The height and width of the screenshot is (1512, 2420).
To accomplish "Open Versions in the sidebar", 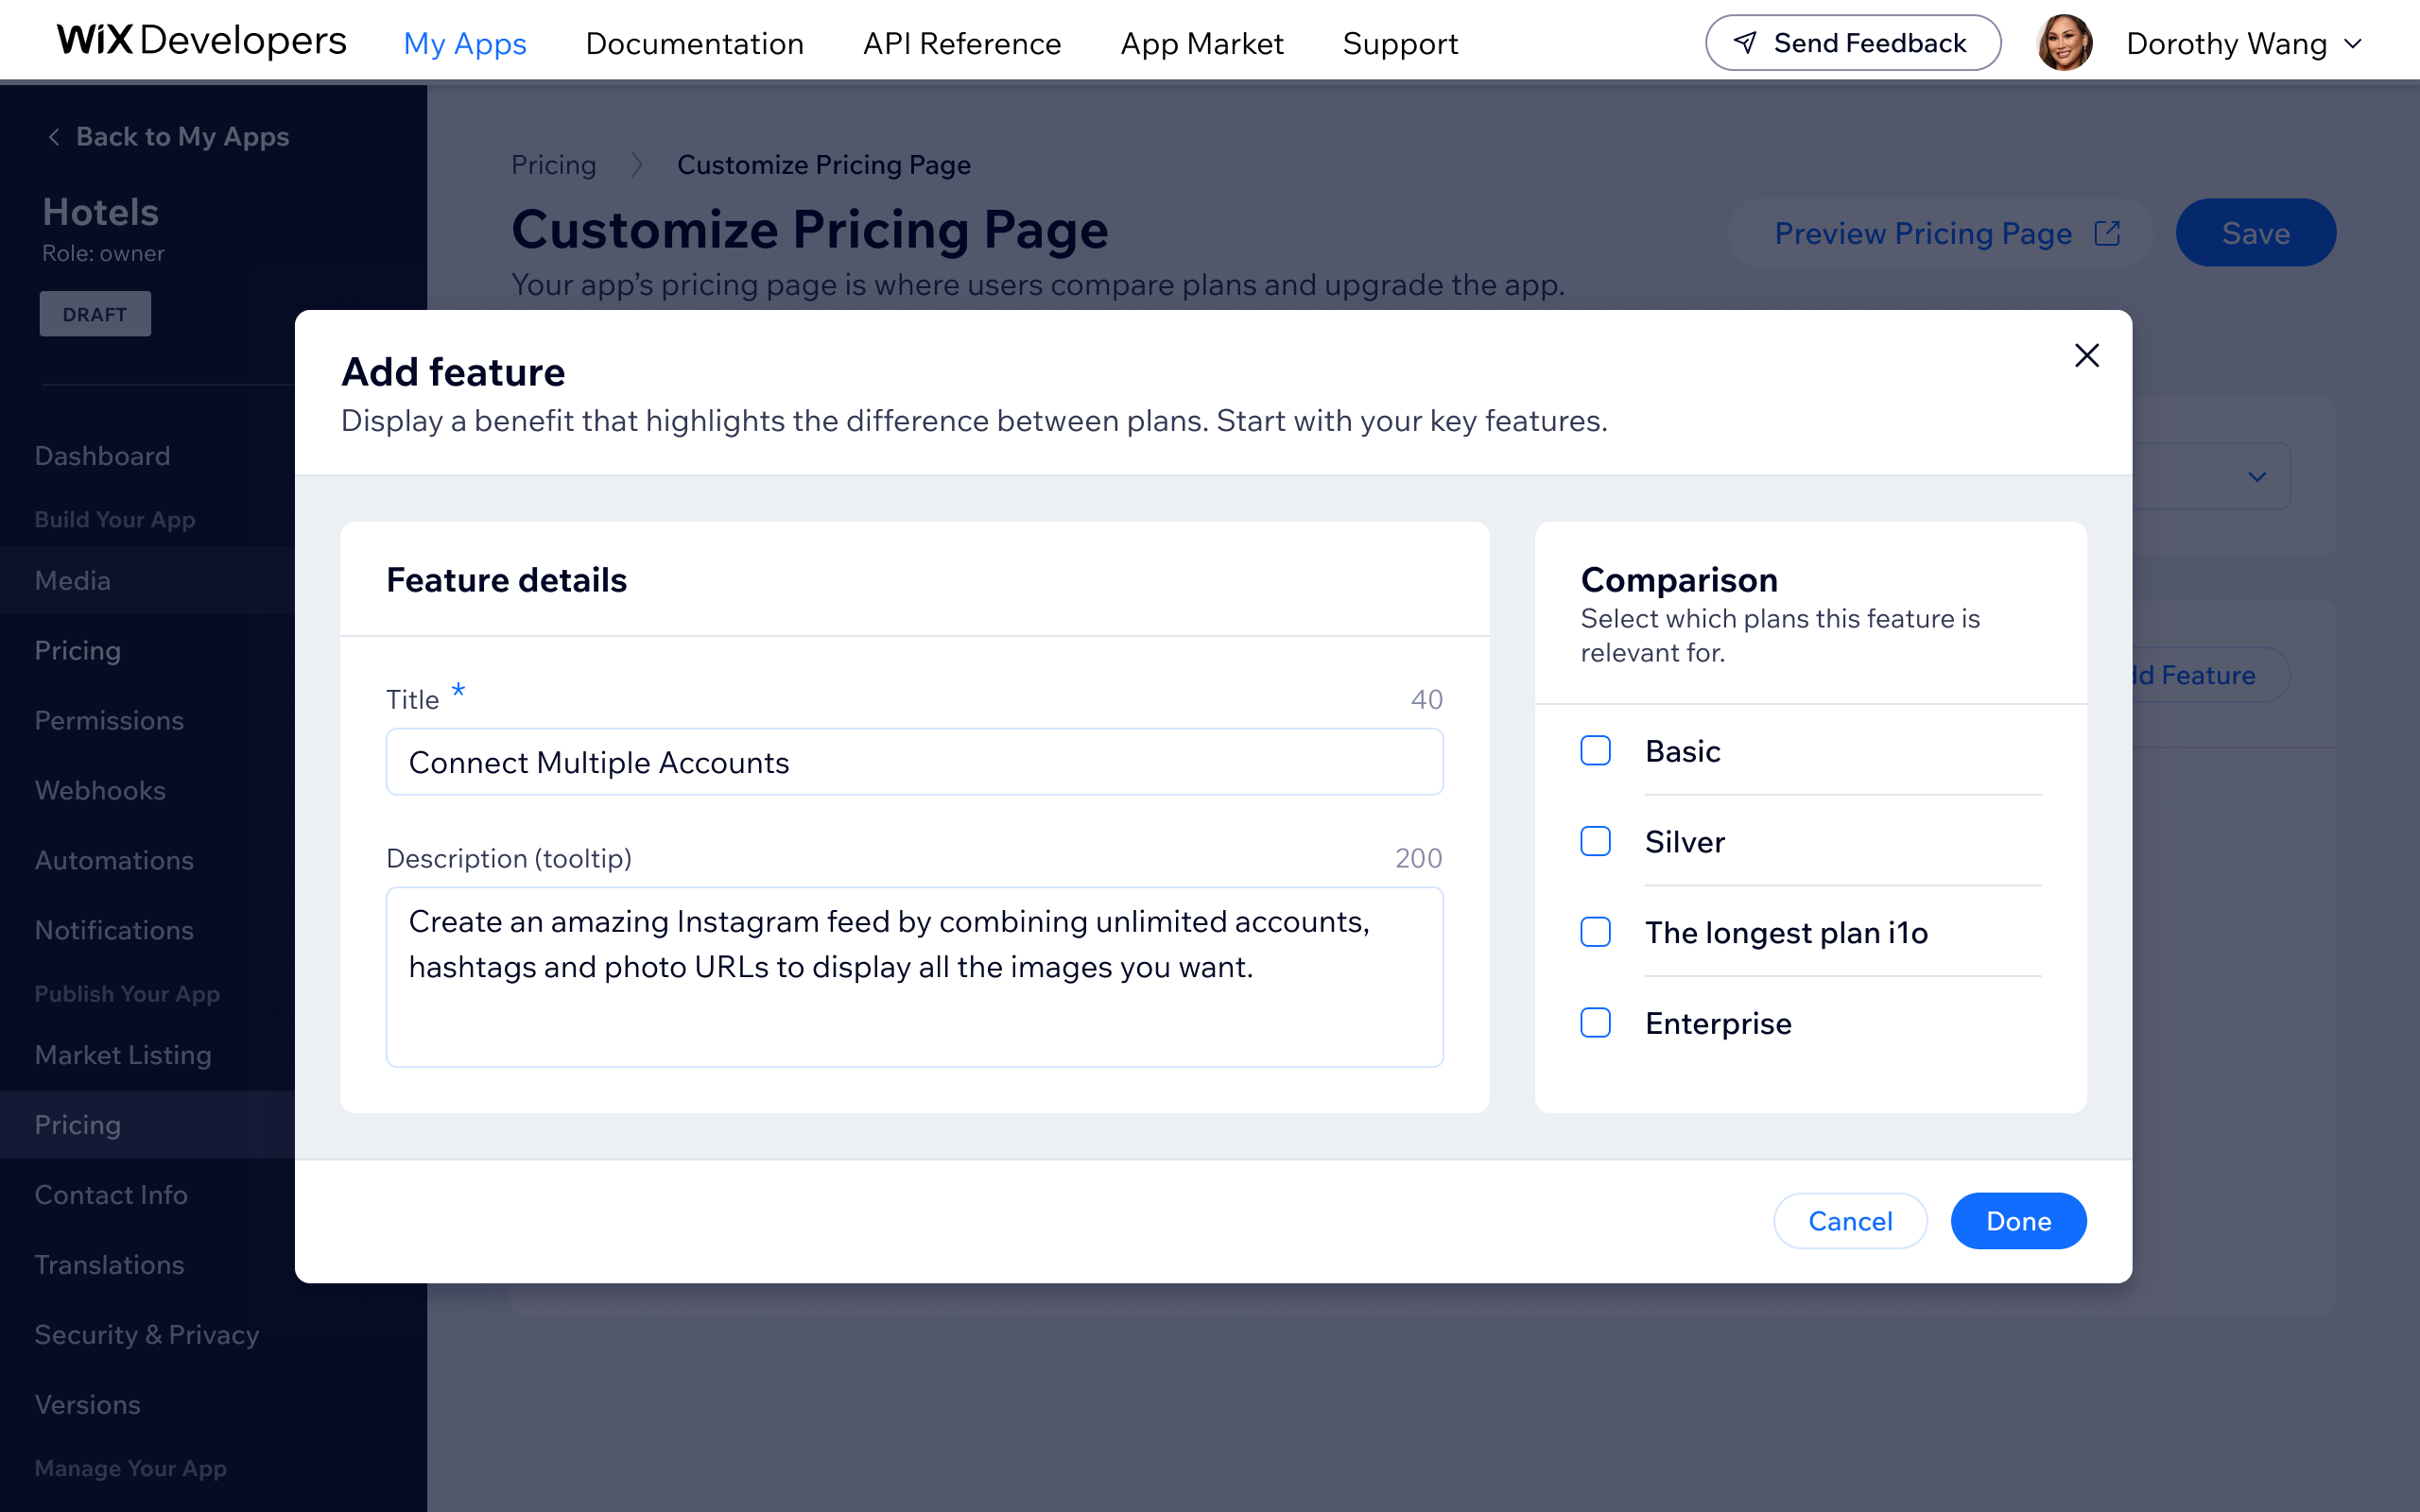I will (87, 1405).
